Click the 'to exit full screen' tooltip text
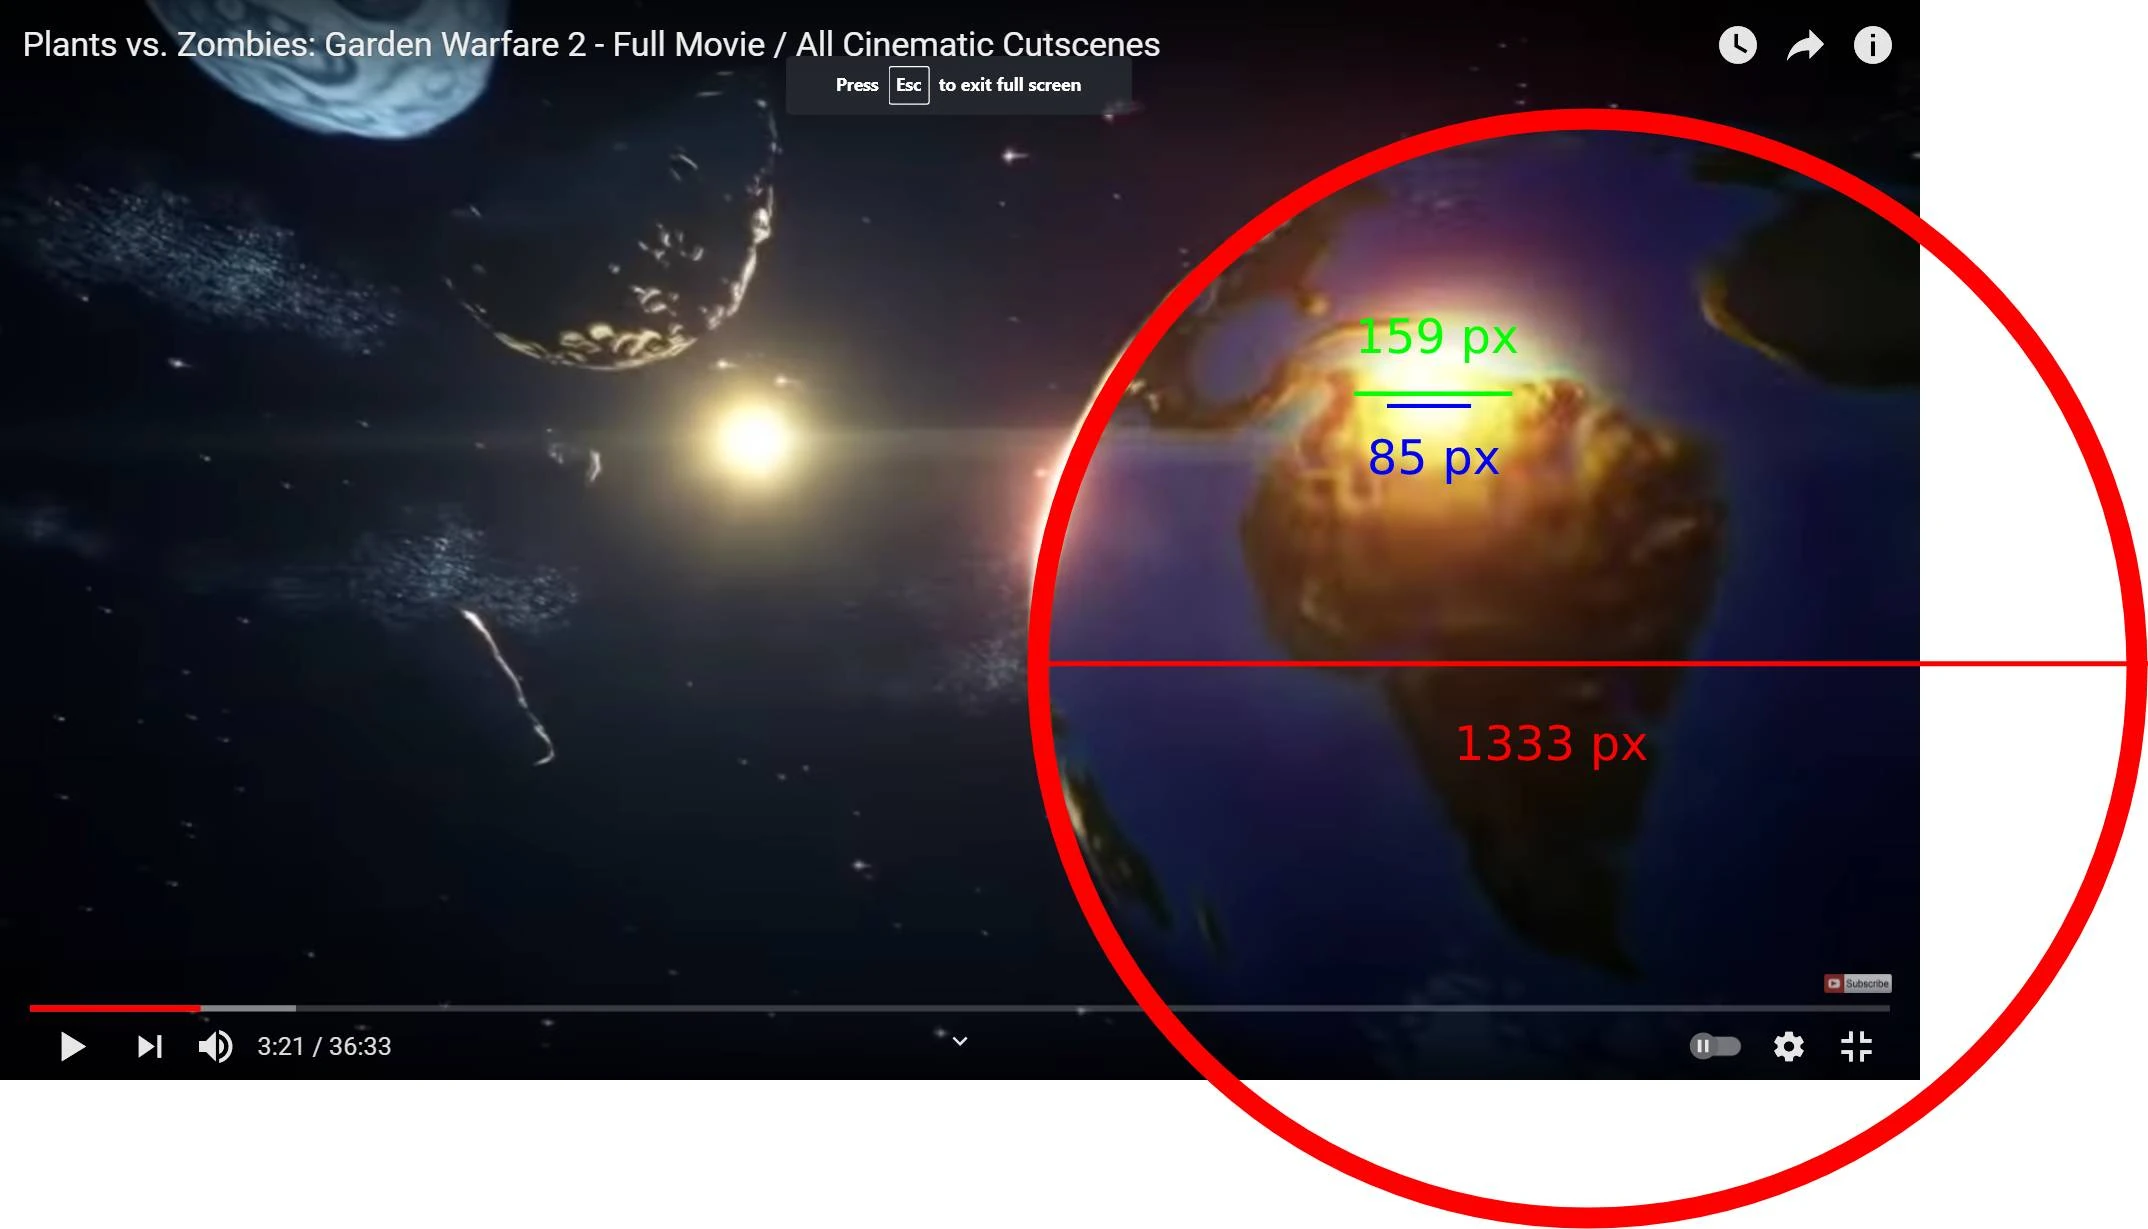This screenshot has height=1229, width=2148. point(1009,85)
